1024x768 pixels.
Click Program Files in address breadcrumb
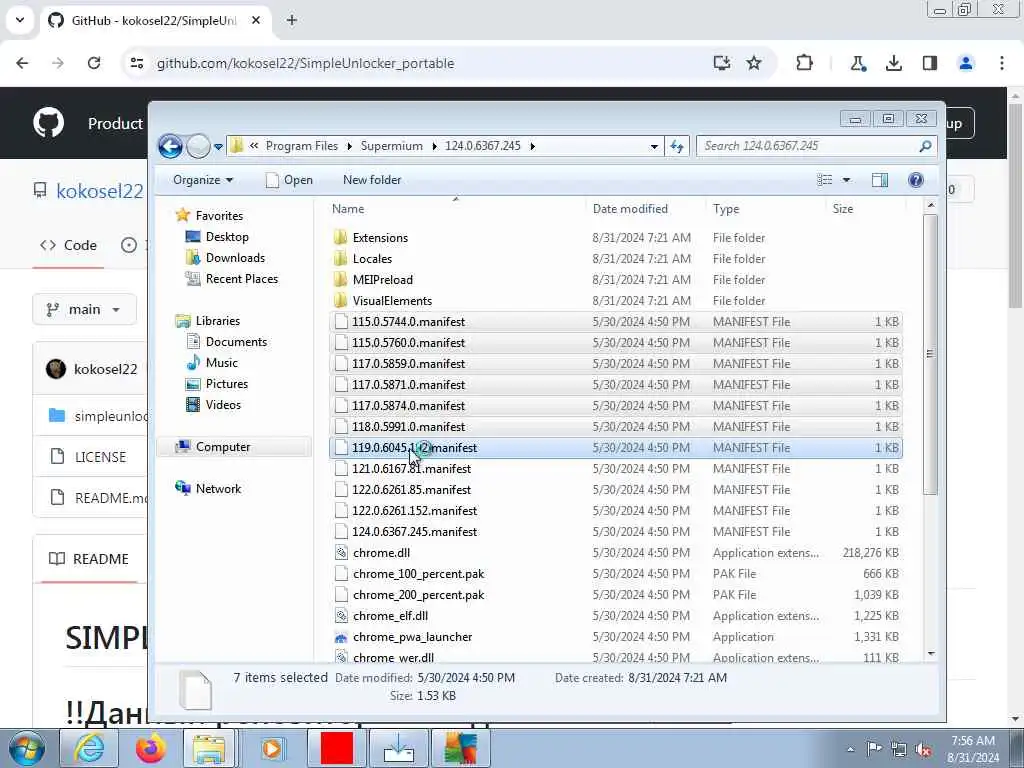[302, 146]
